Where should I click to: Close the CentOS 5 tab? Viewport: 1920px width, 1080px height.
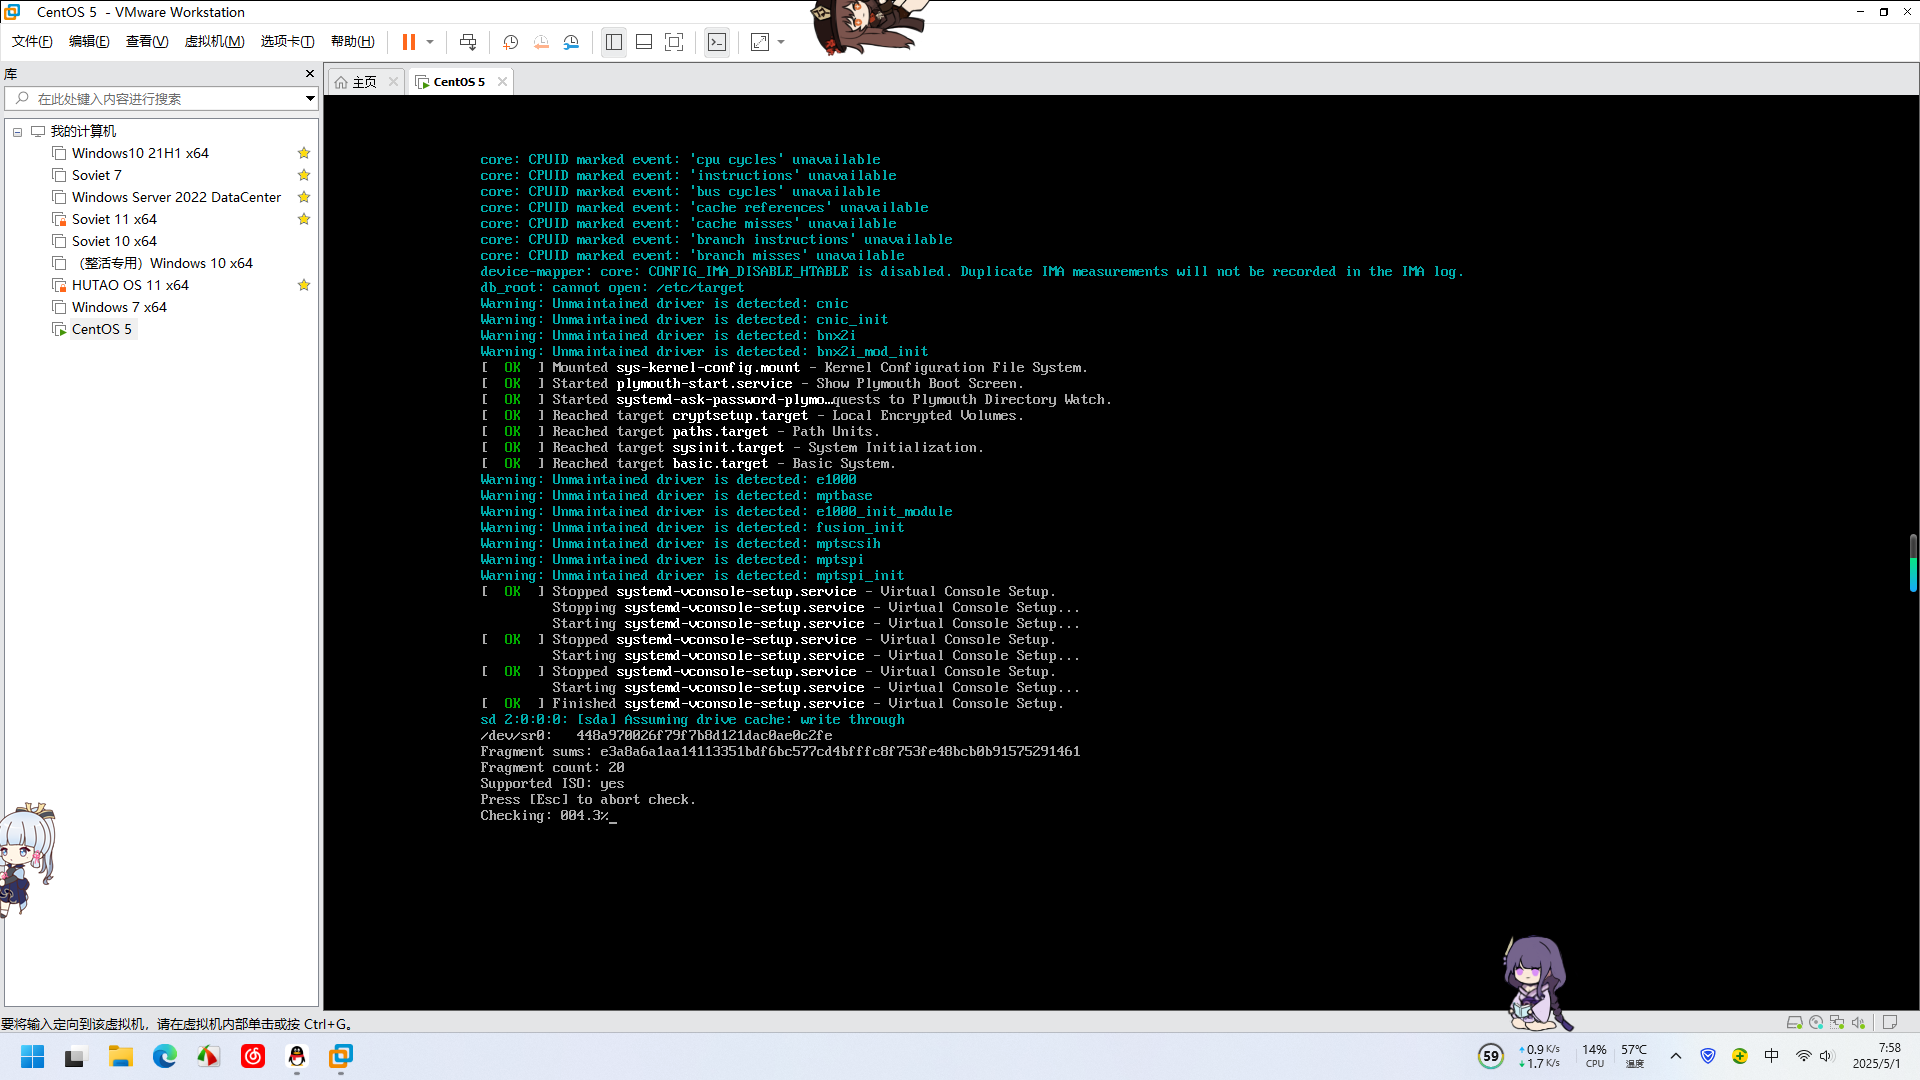502,82
